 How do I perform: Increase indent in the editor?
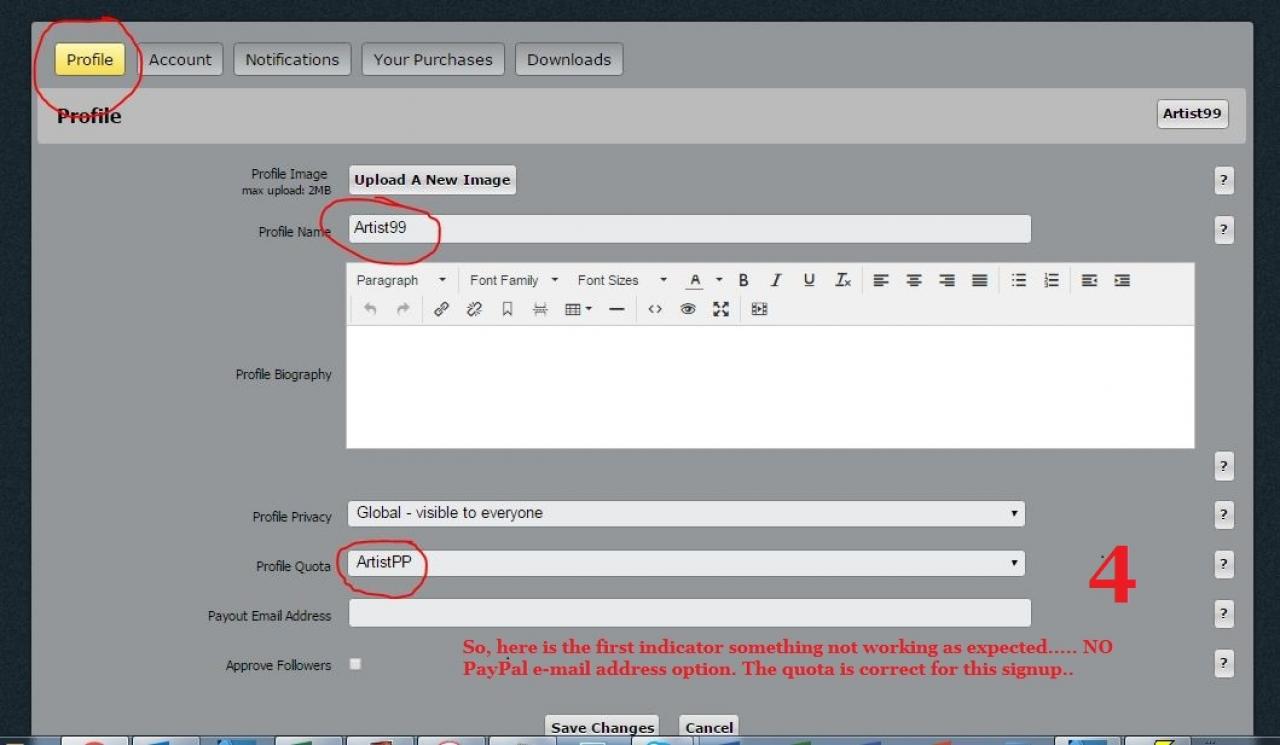1122,281
